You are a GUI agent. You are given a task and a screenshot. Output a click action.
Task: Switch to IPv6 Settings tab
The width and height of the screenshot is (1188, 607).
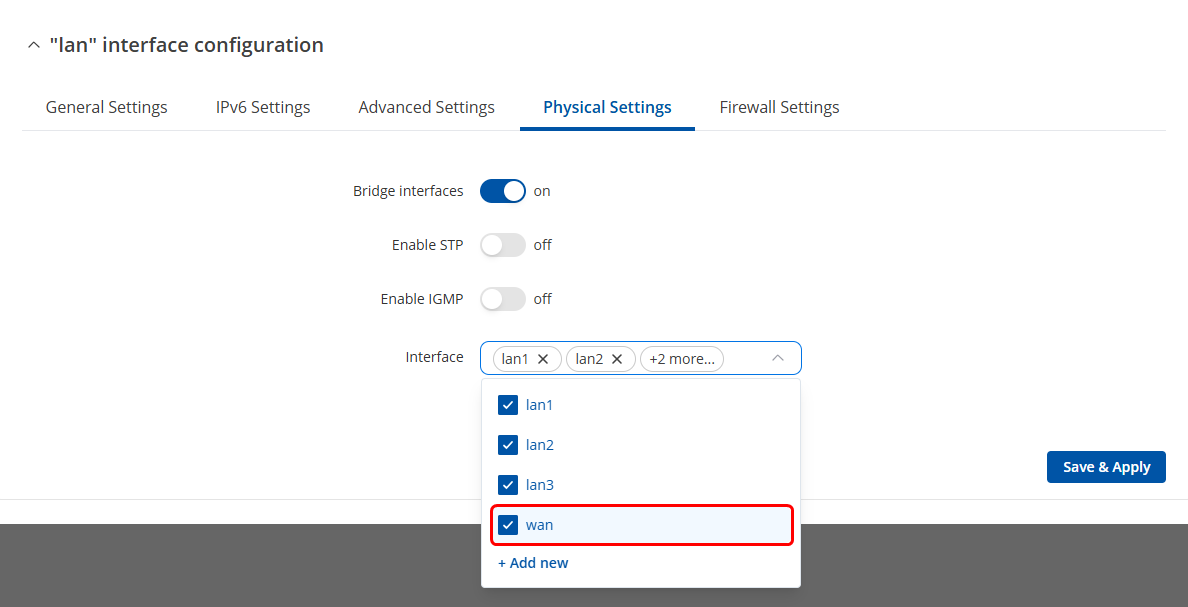tap(263, 107)
